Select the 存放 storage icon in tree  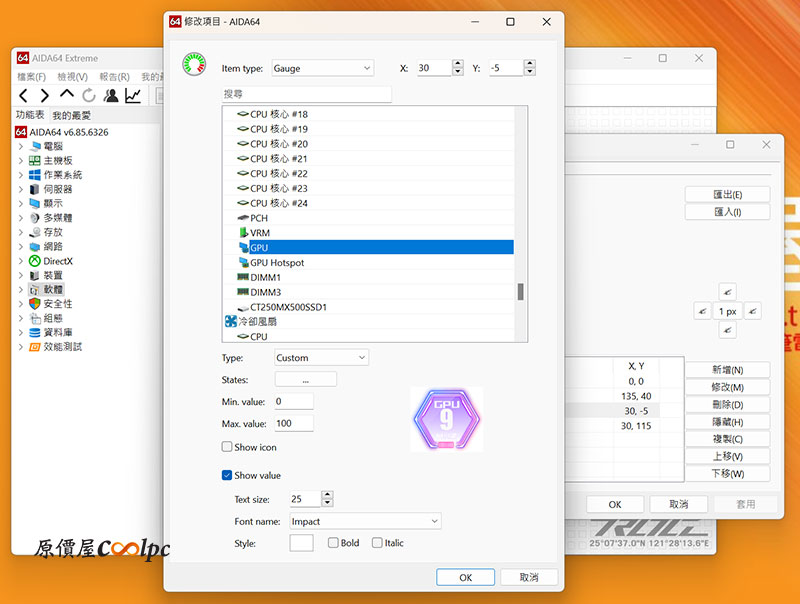[35, 232]
